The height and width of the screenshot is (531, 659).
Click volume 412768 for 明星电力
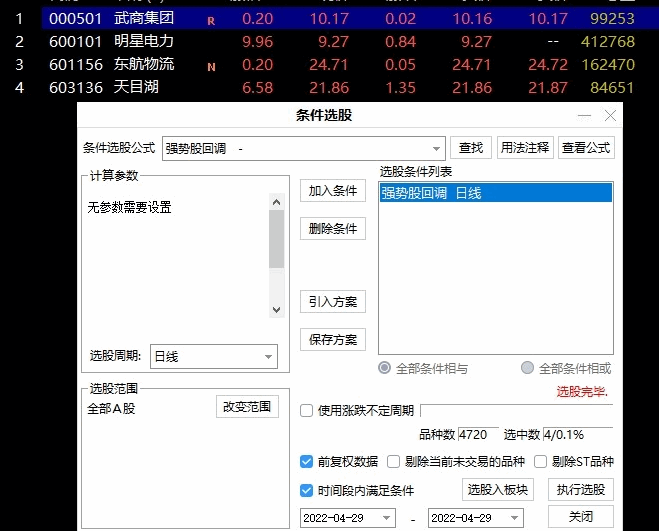click(x=608, y=41)
